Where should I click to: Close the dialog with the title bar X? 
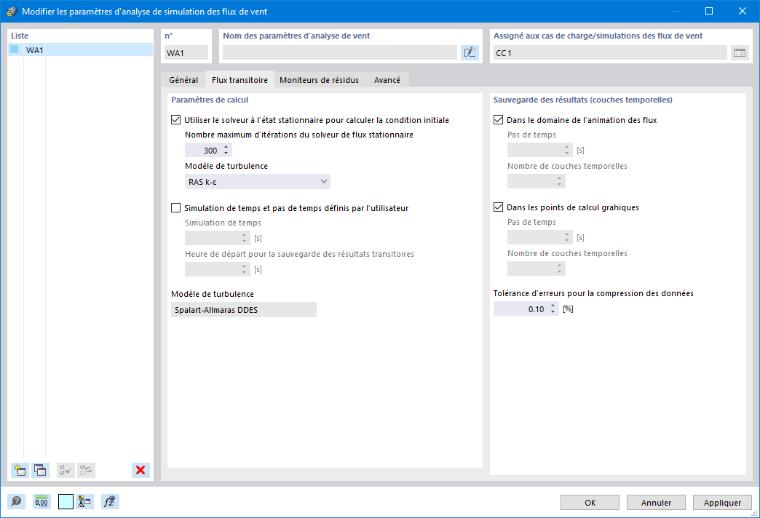742,11
